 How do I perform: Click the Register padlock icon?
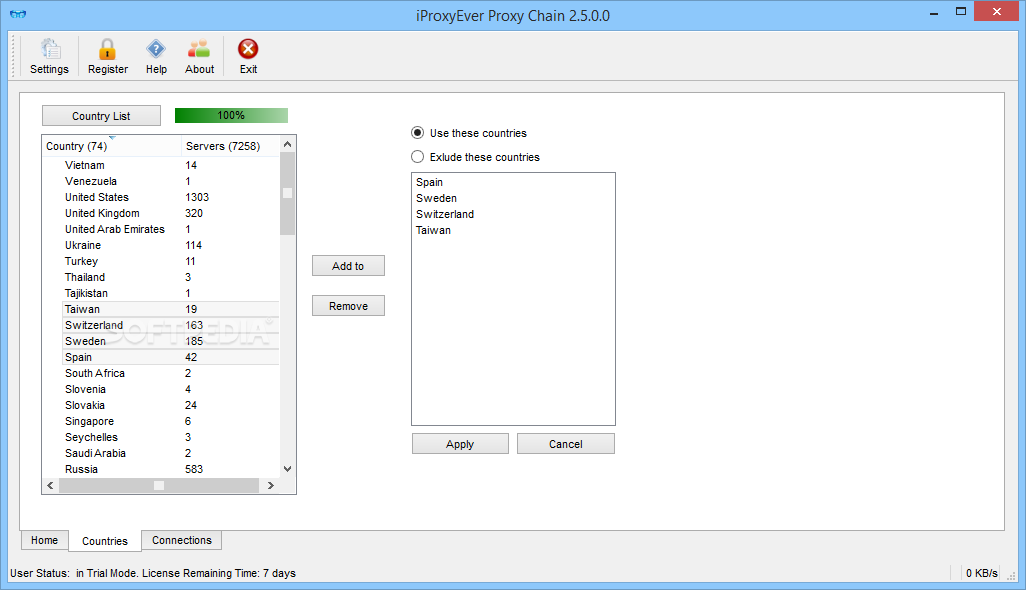(x=107, y=56)
